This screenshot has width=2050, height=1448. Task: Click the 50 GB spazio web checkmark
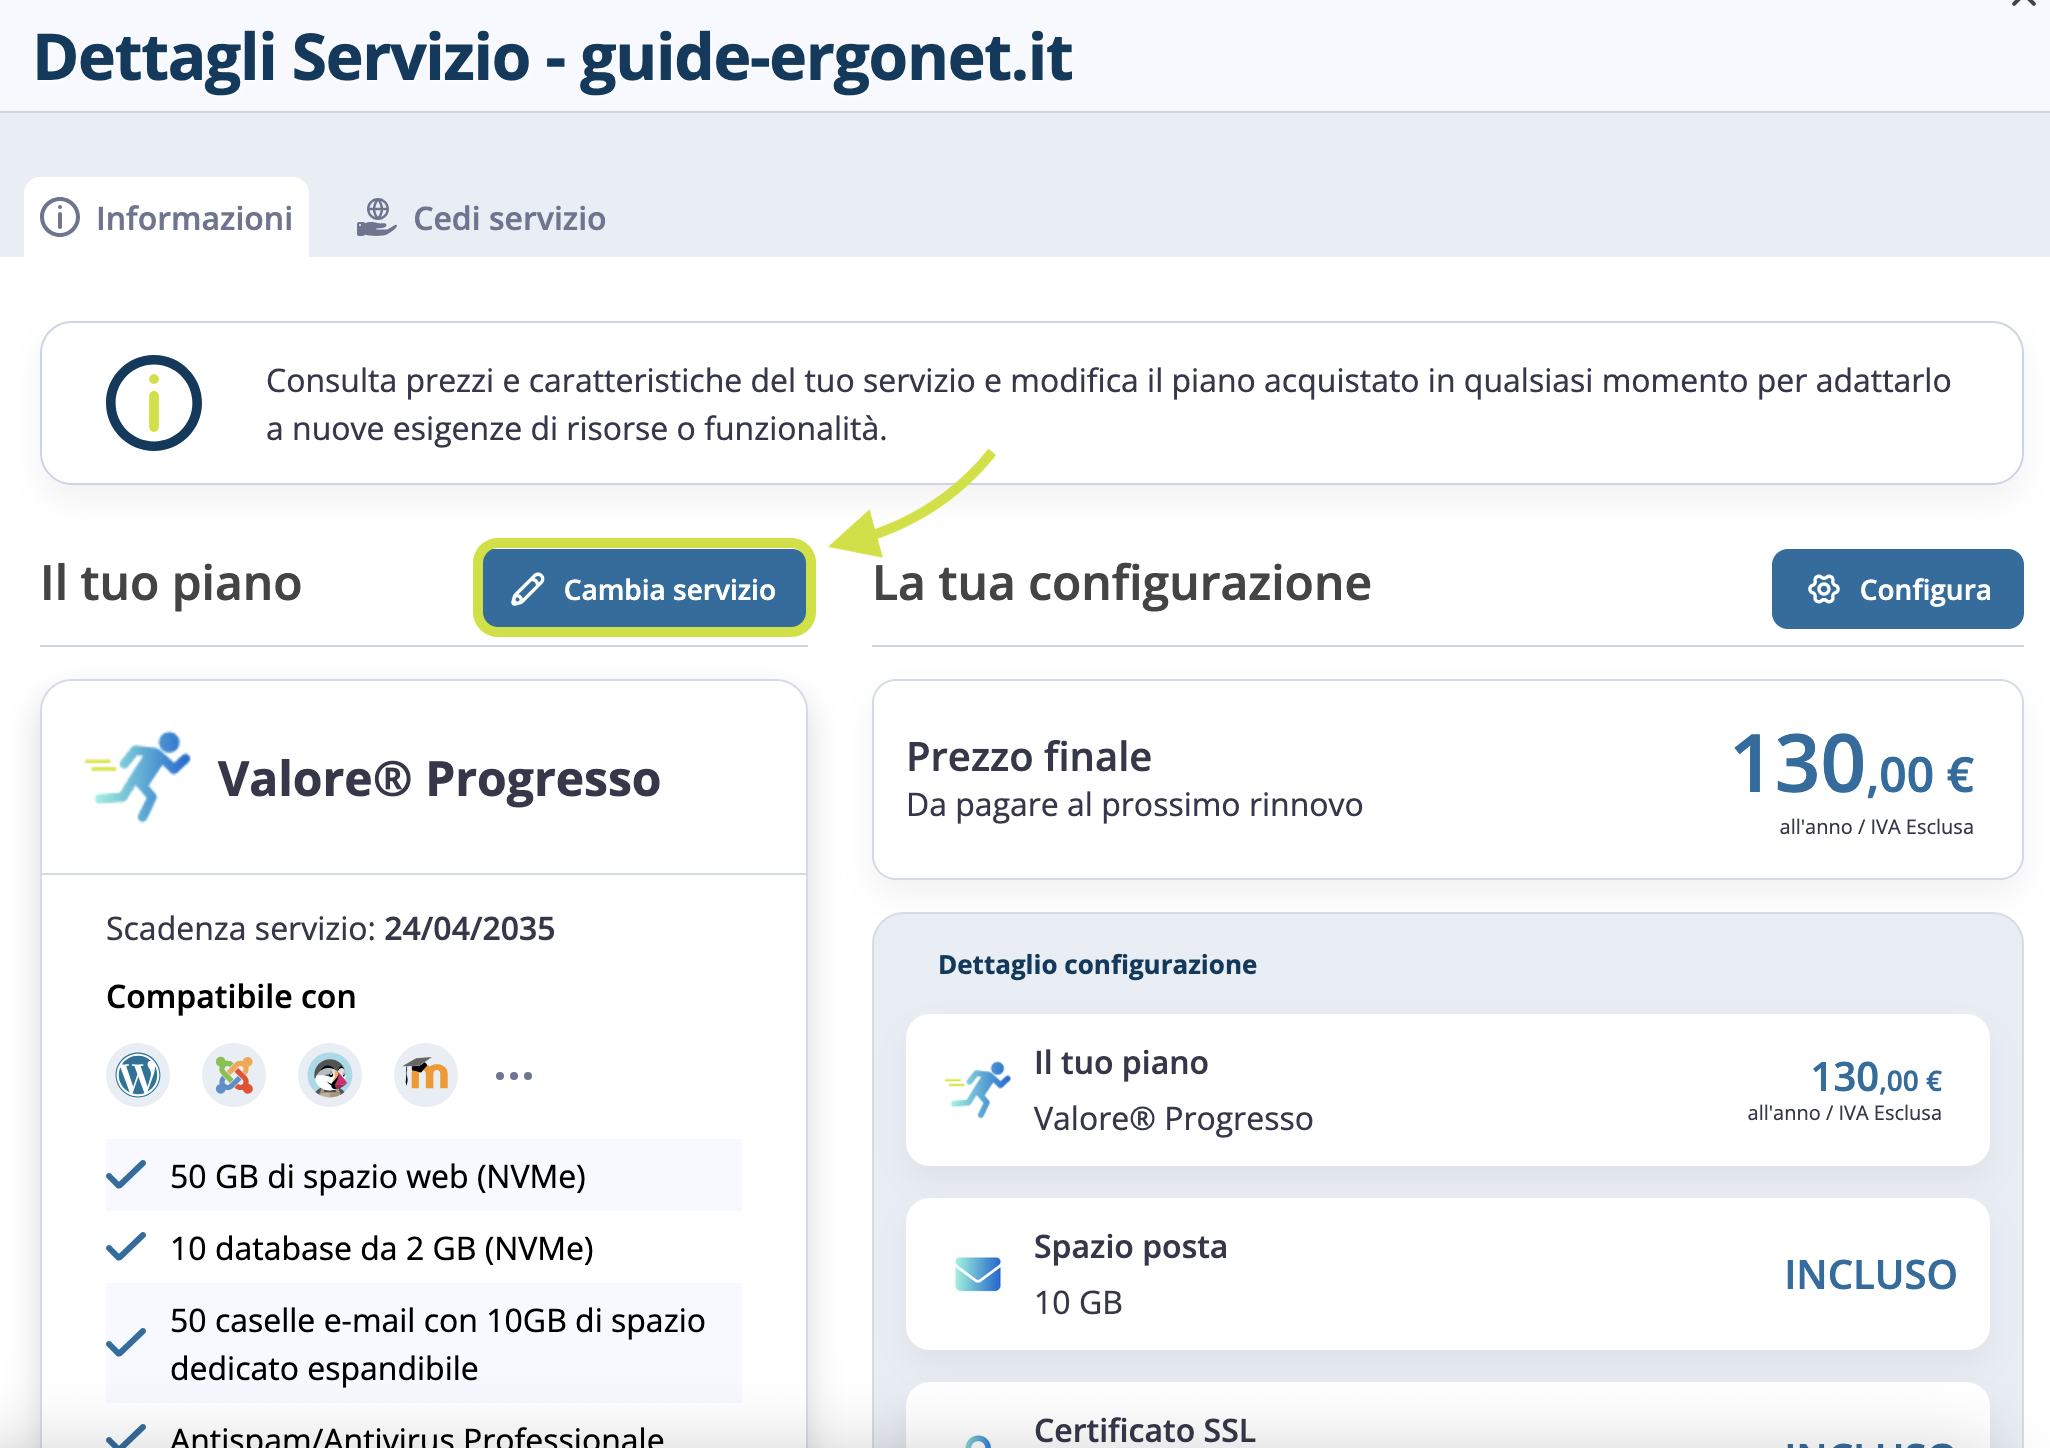click(x=127, y=1175)
